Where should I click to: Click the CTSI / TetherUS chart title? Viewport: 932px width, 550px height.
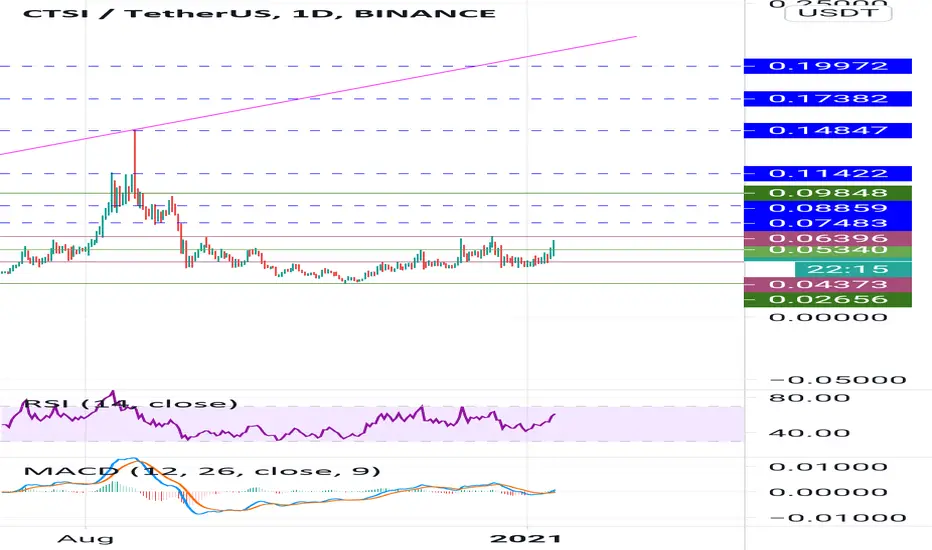pyautogui.click(x=259, y=13)
